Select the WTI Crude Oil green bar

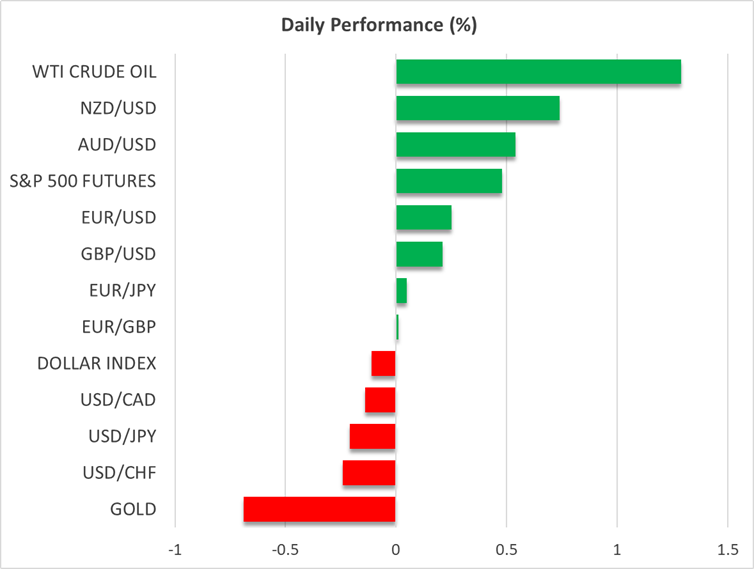(538, 72)
